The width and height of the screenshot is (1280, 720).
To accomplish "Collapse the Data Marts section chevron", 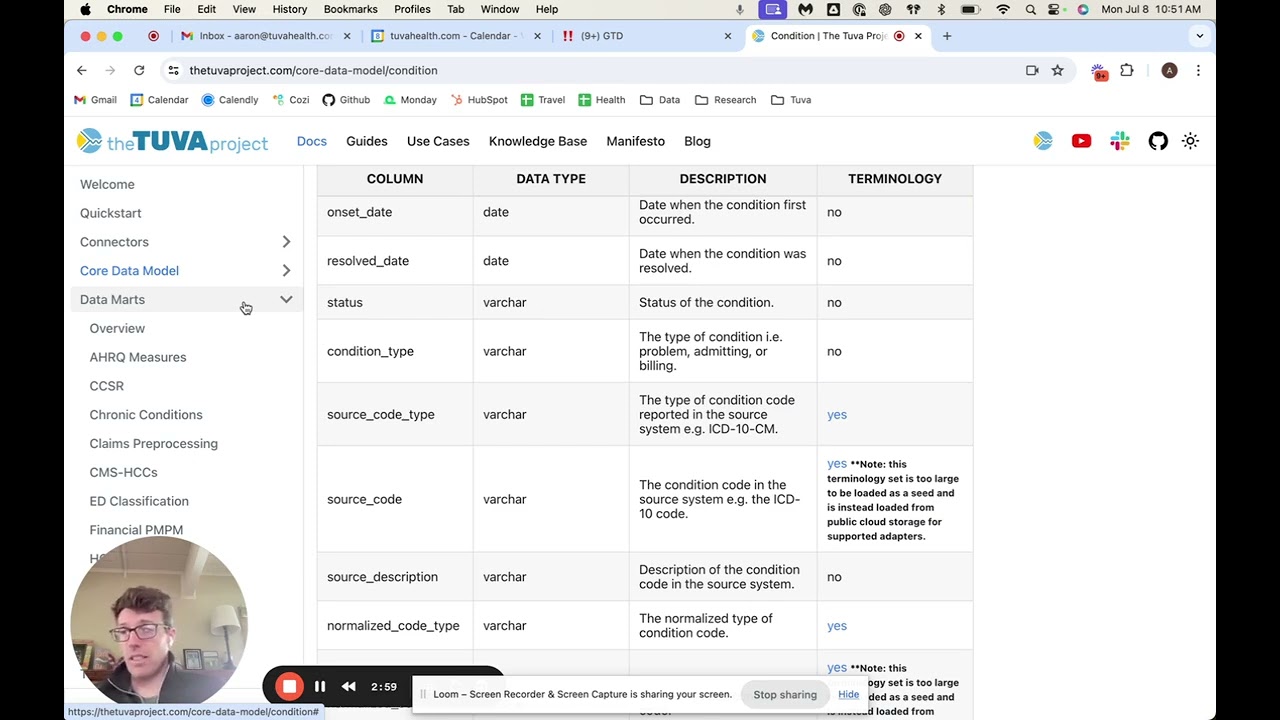I will [286, 300].
